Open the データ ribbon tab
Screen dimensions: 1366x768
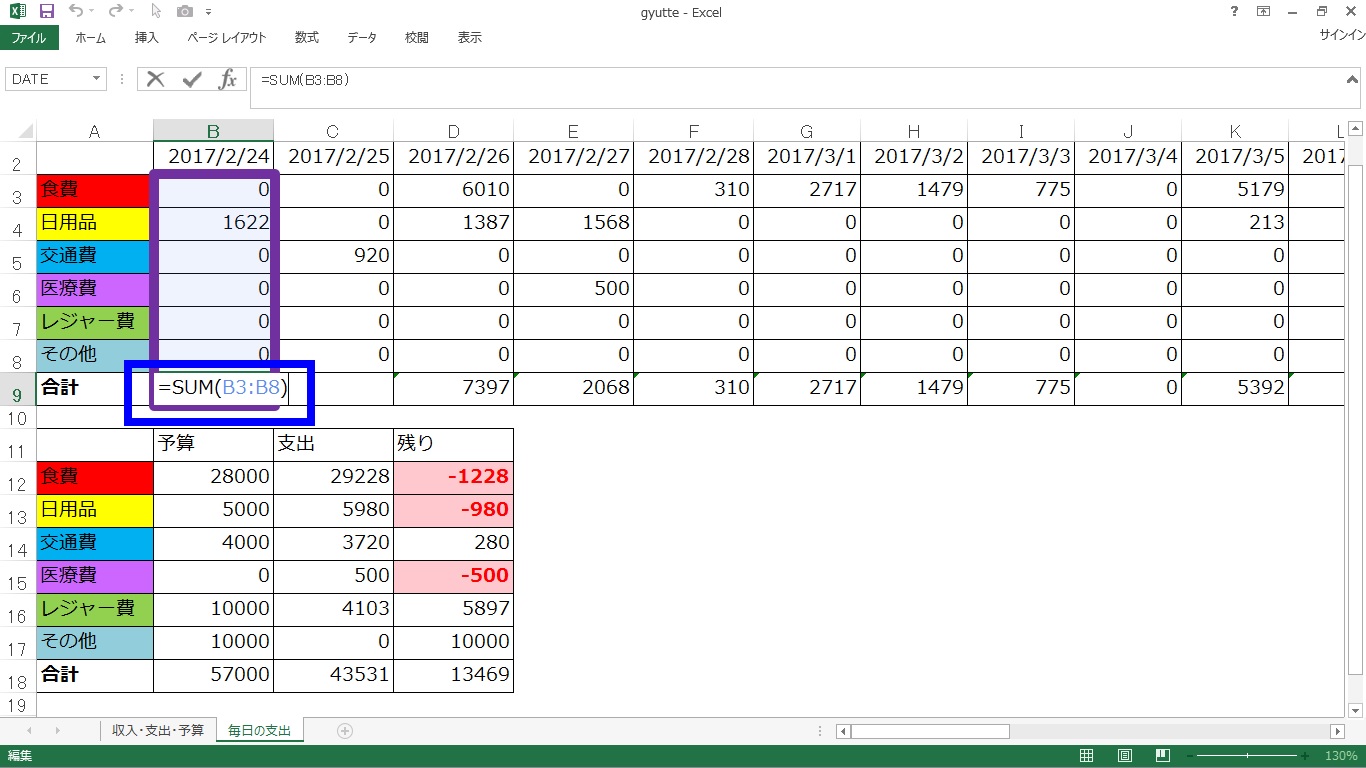pyautogui.click(x=362, y=38)
